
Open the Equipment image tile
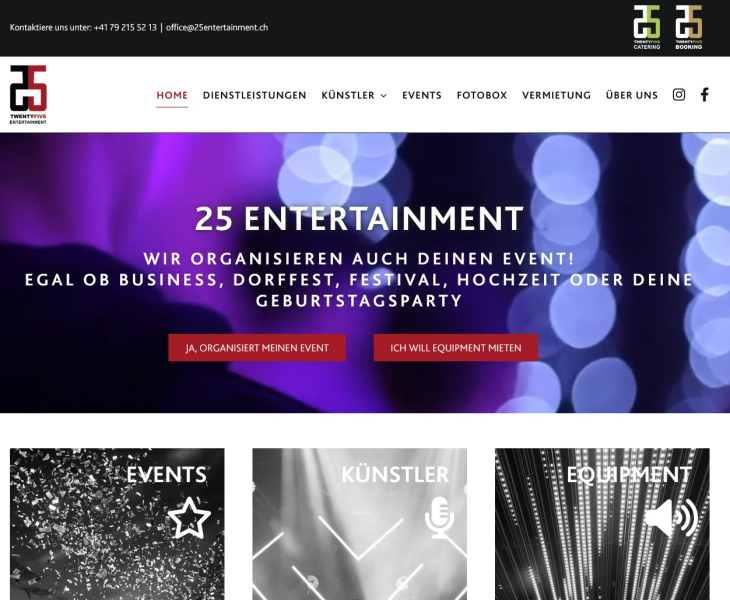point(602,524)
